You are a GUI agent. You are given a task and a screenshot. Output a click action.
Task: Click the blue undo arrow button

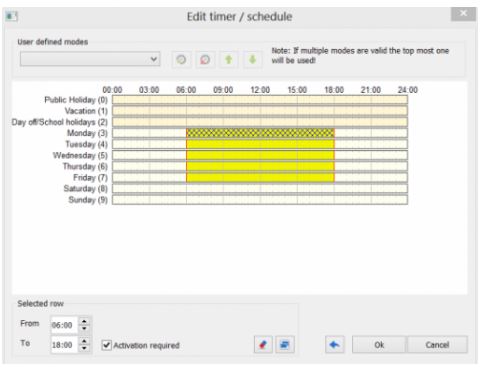335,344
